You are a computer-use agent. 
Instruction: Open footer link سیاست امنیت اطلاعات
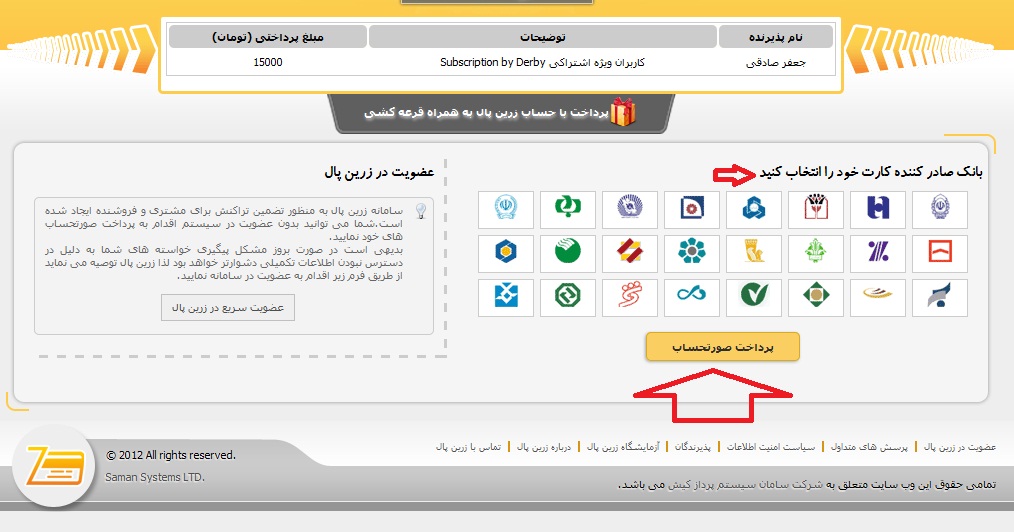point(771,447)
